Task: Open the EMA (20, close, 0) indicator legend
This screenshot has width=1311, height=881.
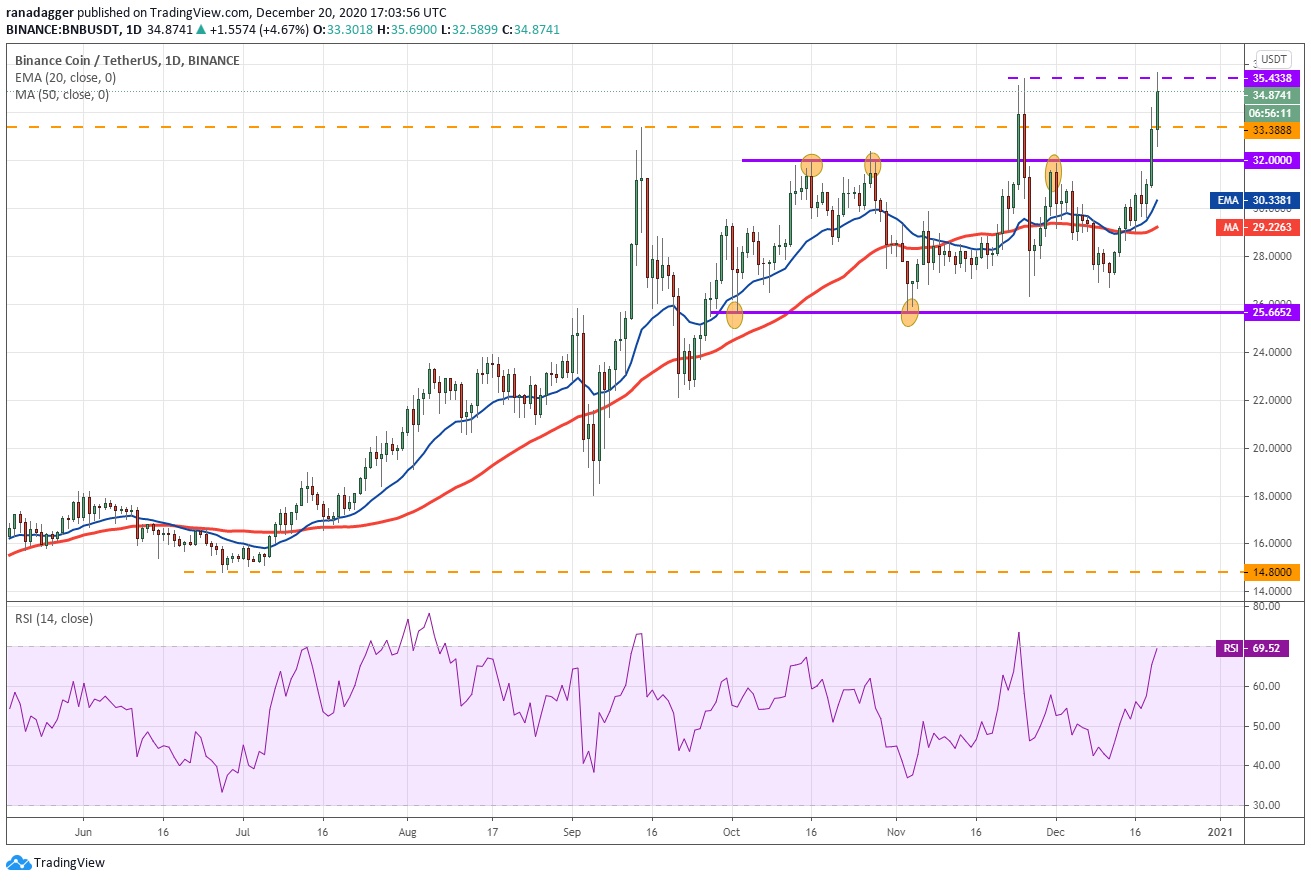Action: [x=62, y=78]
